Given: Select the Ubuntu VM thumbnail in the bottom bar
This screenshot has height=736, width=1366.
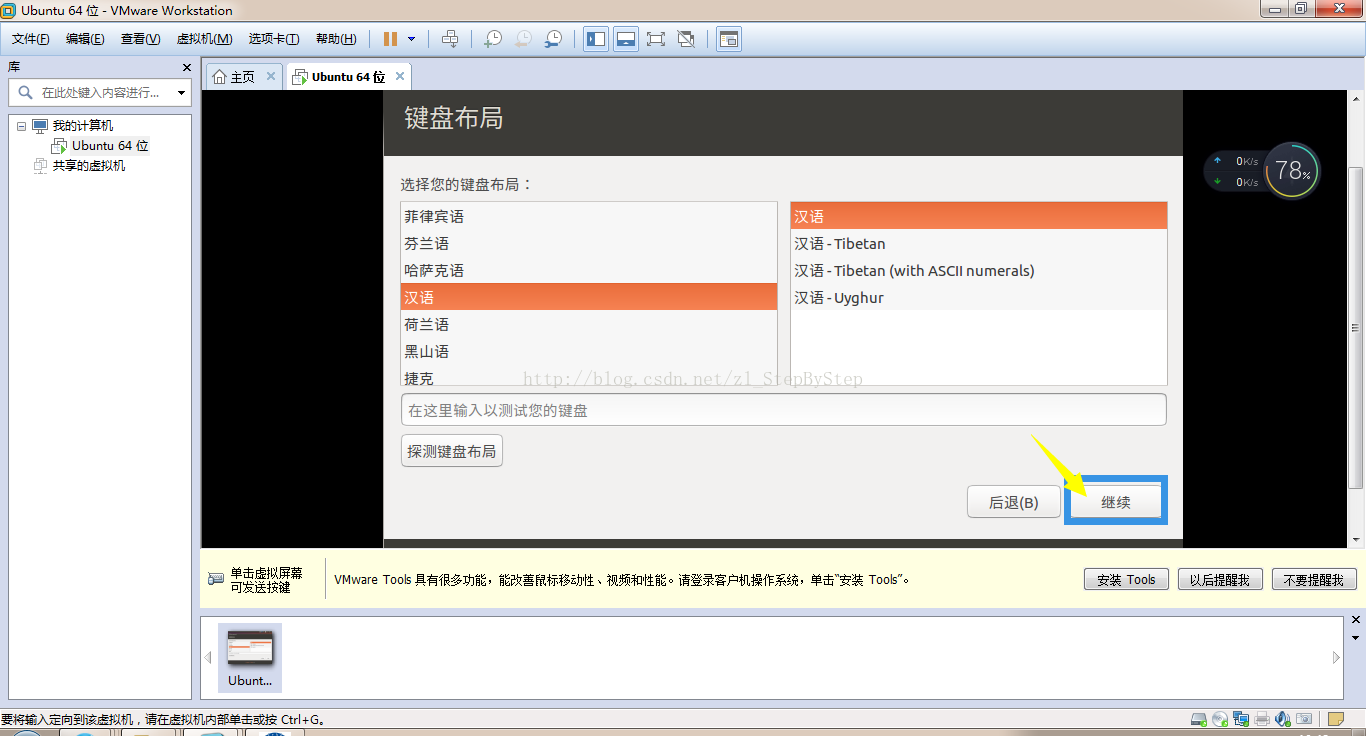Looking at the screenshot, I should [x=250, y=658].
